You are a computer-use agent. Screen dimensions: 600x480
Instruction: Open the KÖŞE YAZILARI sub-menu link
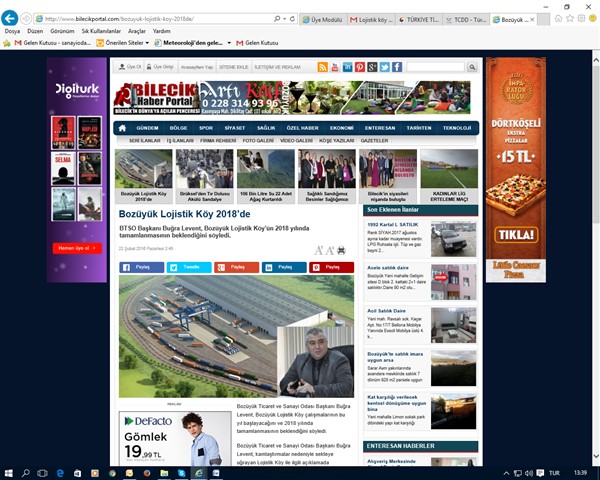336,140
